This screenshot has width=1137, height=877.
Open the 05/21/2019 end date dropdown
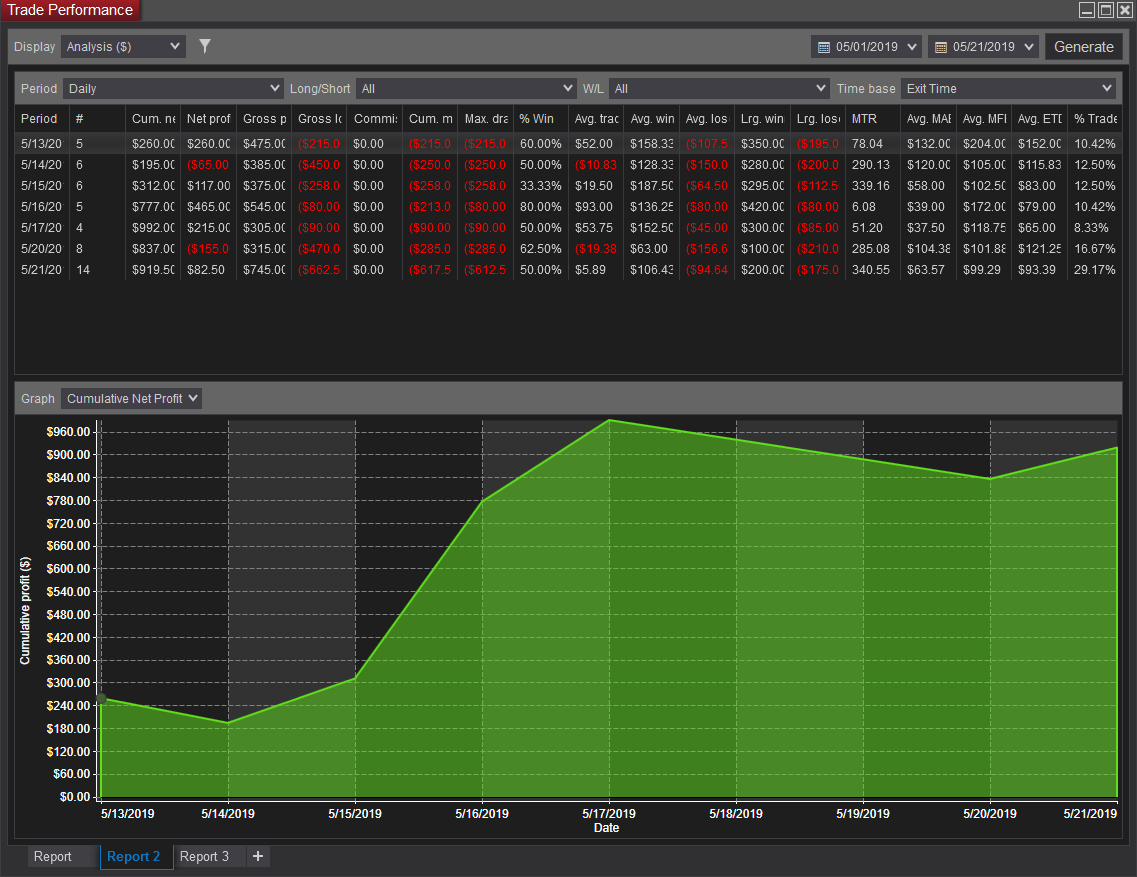tap(983, 47)
